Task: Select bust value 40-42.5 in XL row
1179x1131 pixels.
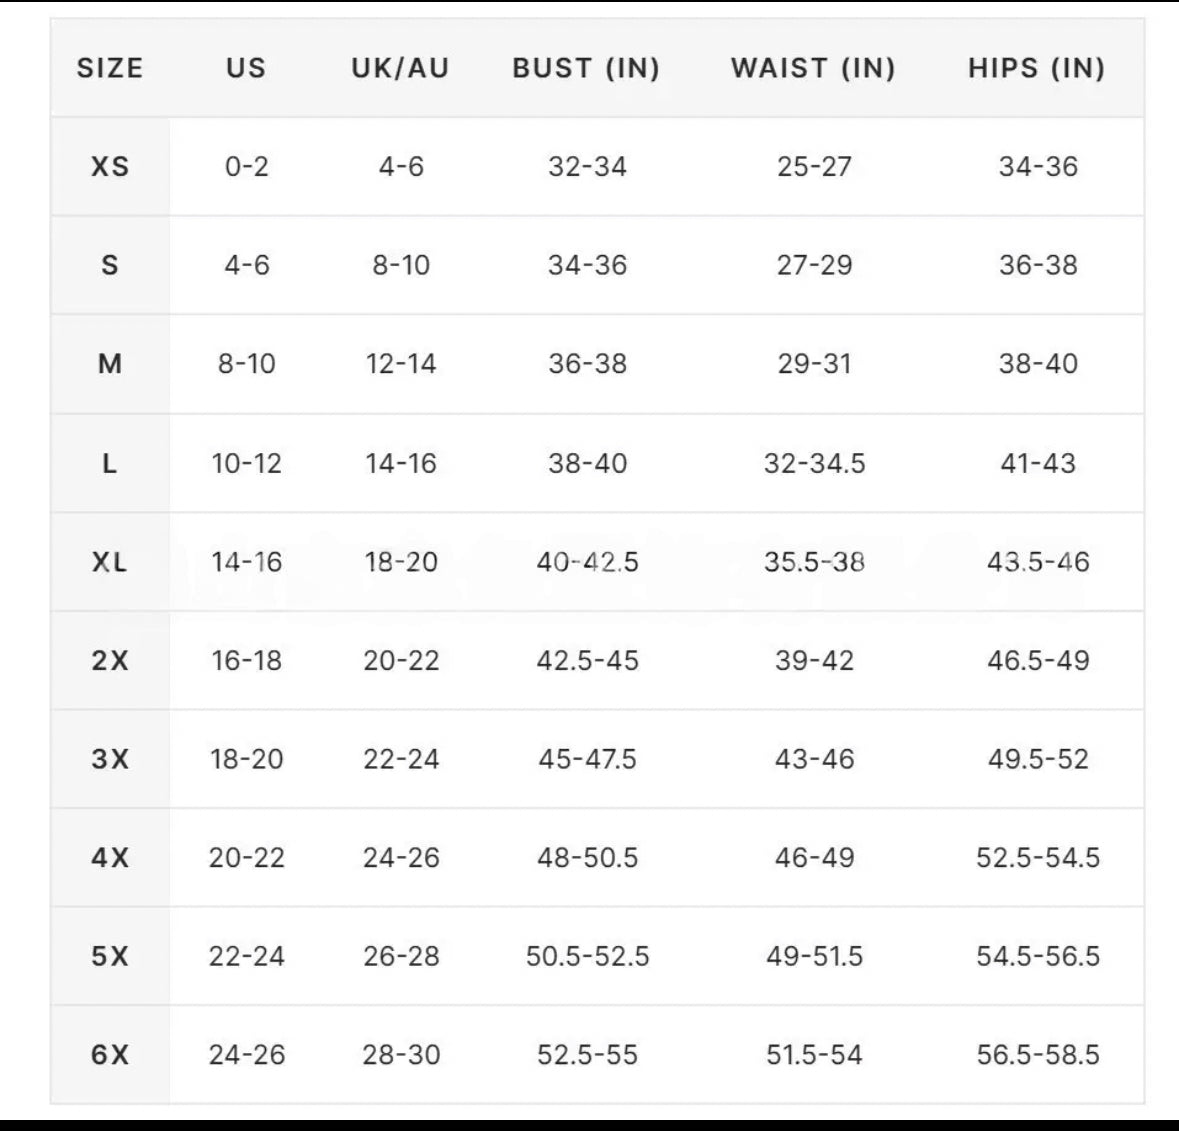Action: 587,562
